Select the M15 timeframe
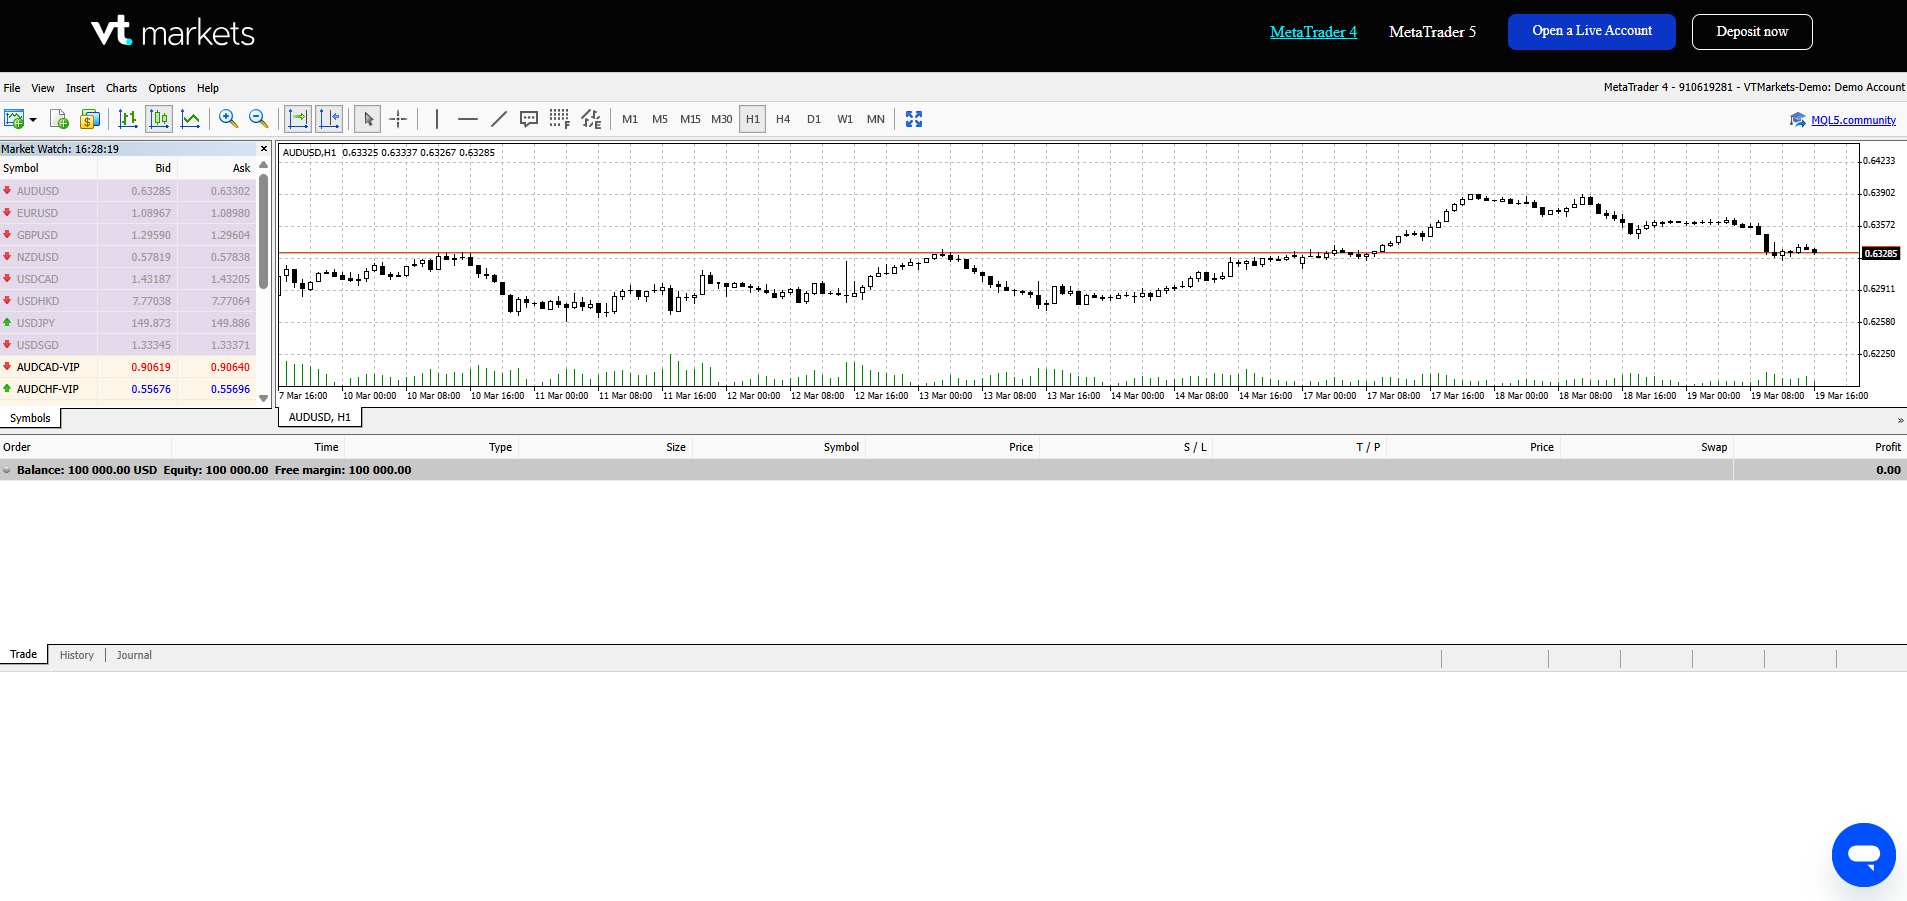The width and height of the screenshot is (1907, 901). coord(690,119)
